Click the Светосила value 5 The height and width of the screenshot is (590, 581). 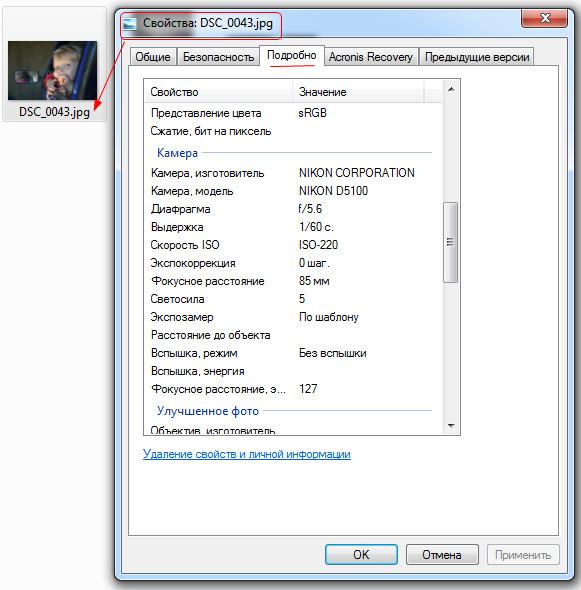(x=302, y=299)
